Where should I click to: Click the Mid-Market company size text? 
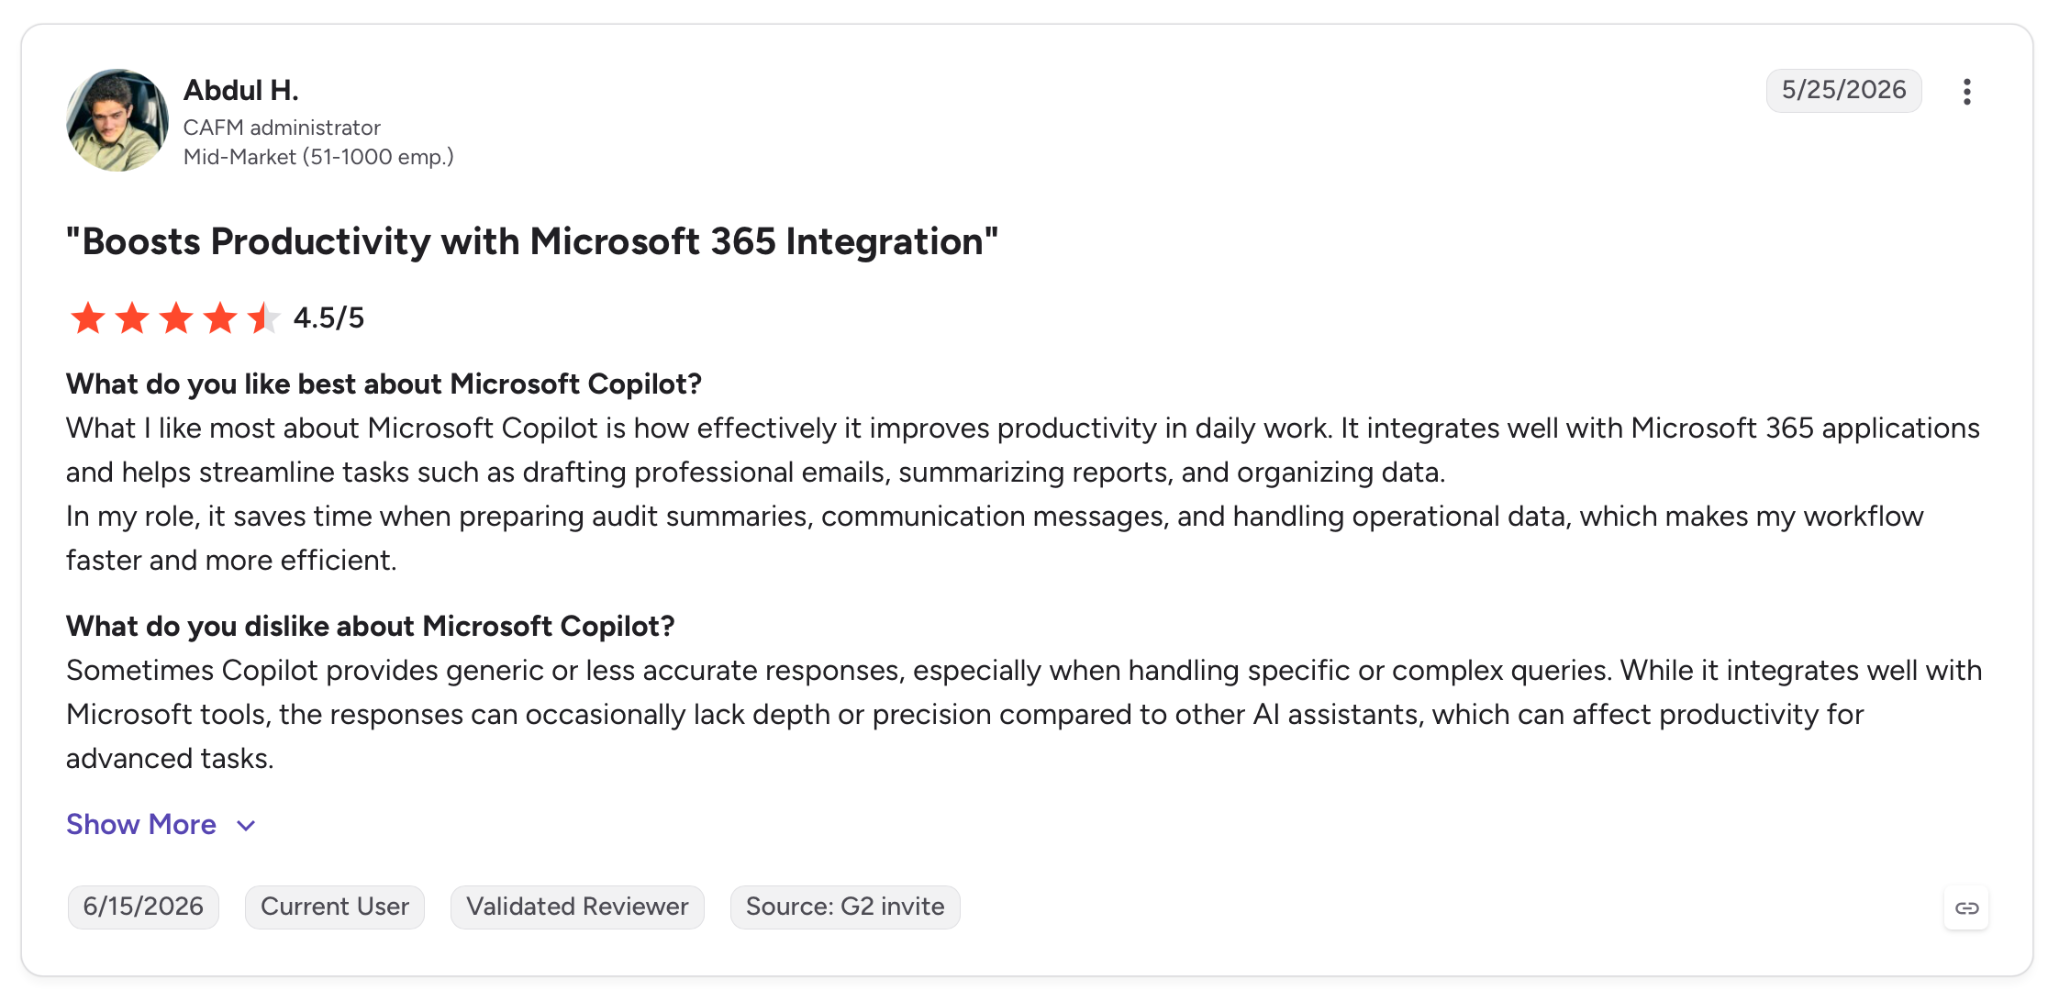tap(318, 157)
